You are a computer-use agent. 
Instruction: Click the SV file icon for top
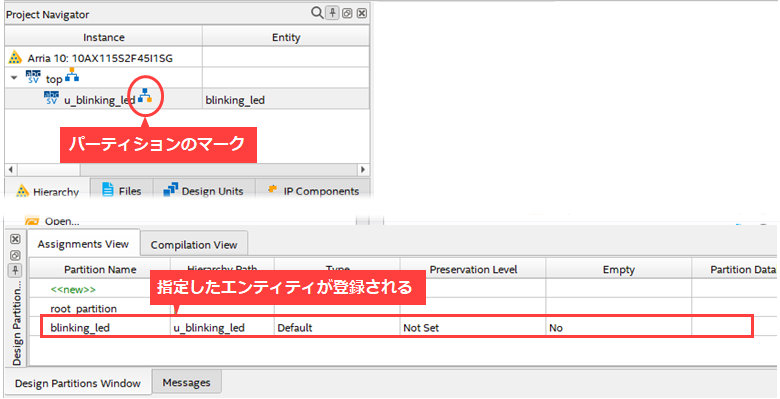coord(33,77)
